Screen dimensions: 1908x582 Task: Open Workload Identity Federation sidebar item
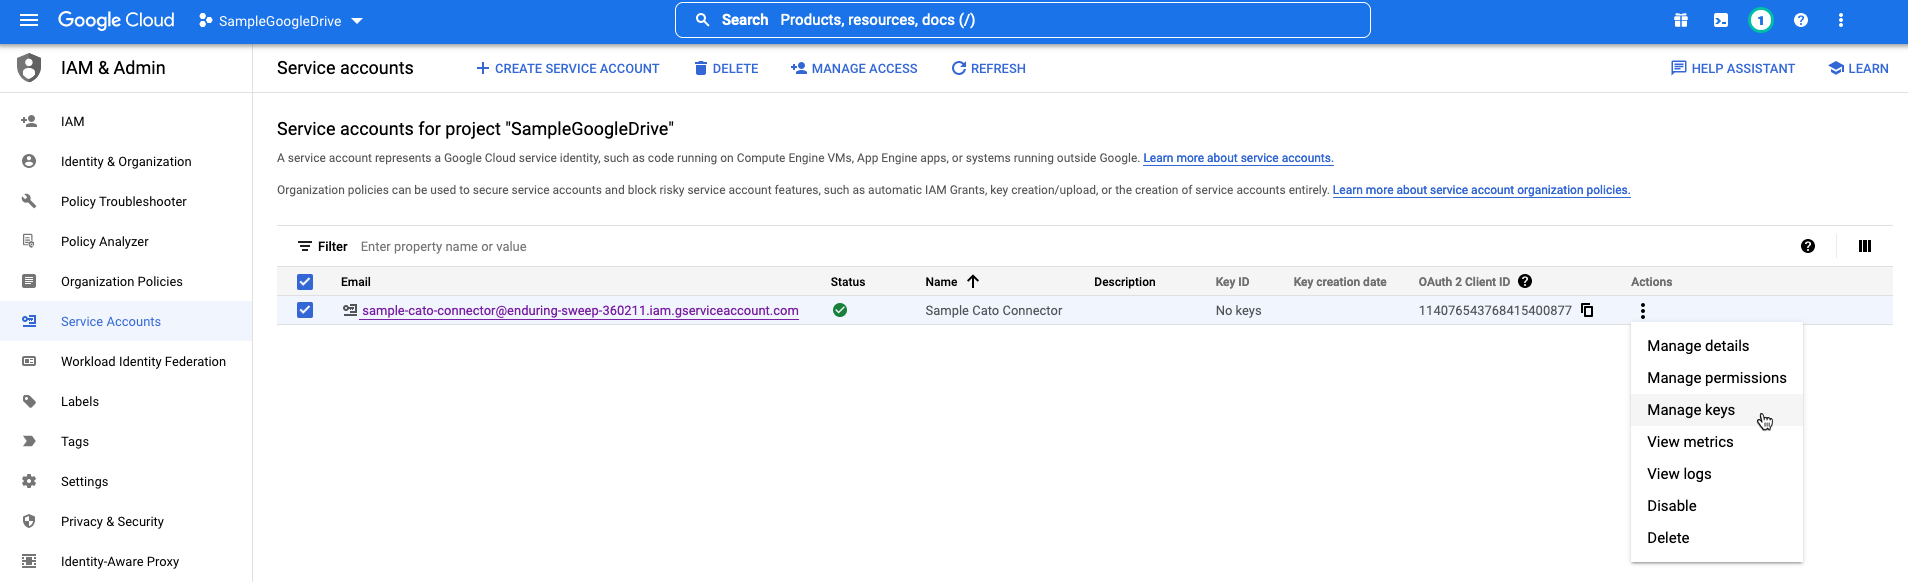click(126, 361)
